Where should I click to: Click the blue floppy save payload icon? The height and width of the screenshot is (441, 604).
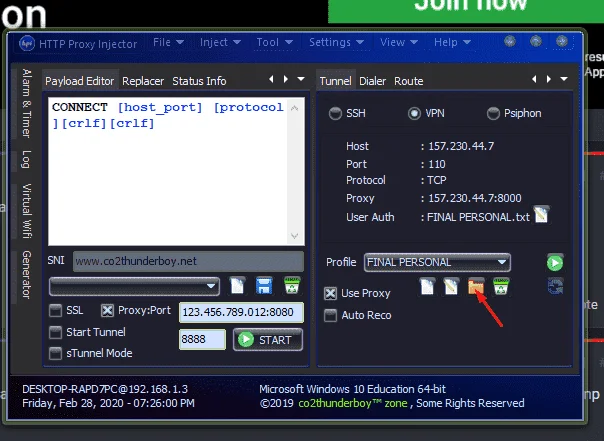(264, 286)
